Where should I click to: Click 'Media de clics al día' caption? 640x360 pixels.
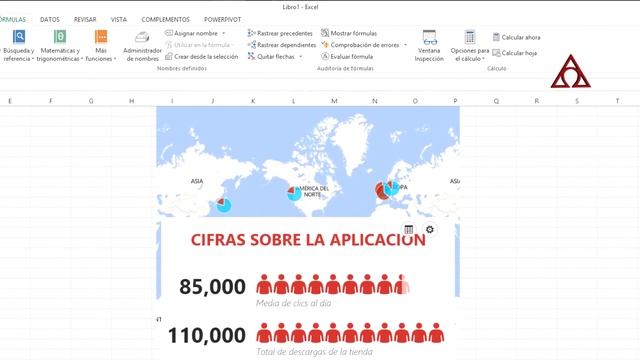tap(293, 303)
